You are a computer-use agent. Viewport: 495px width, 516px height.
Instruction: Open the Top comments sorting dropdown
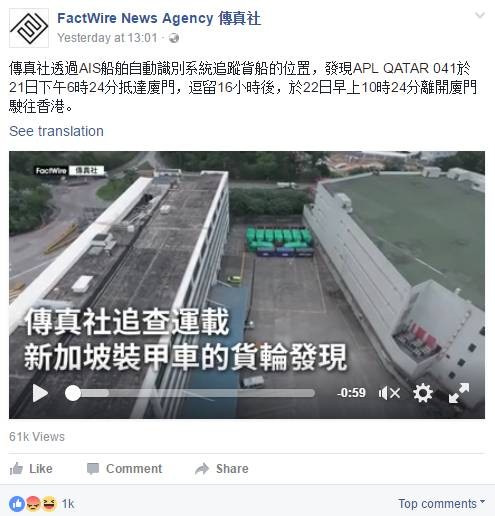[442, 503]
